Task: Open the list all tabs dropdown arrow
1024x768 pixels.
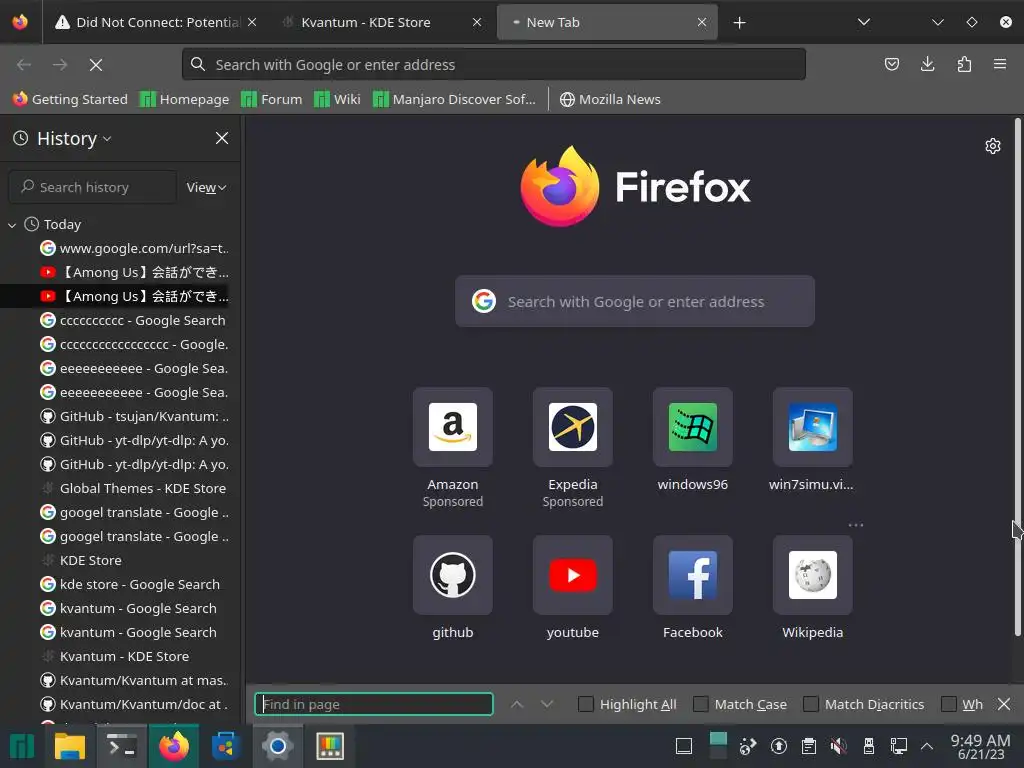Action: [864, 22]
